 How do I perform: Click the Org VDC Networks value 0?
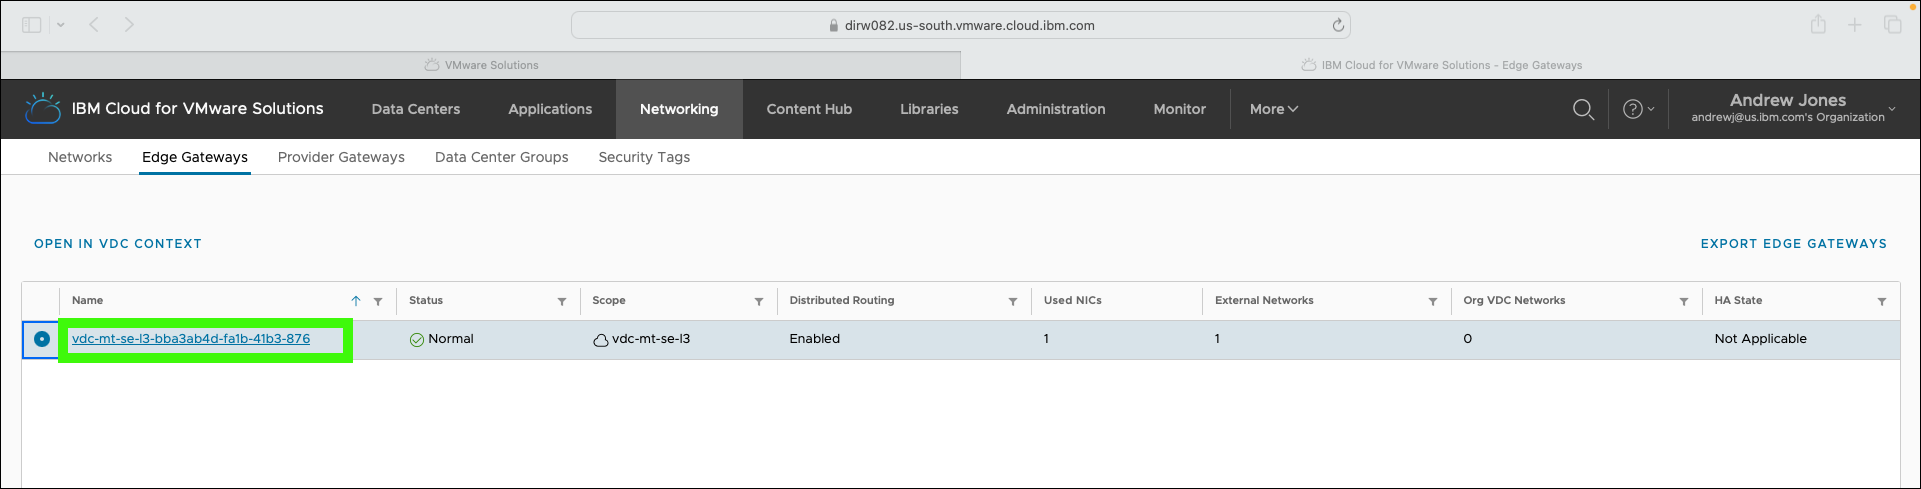1467,339
